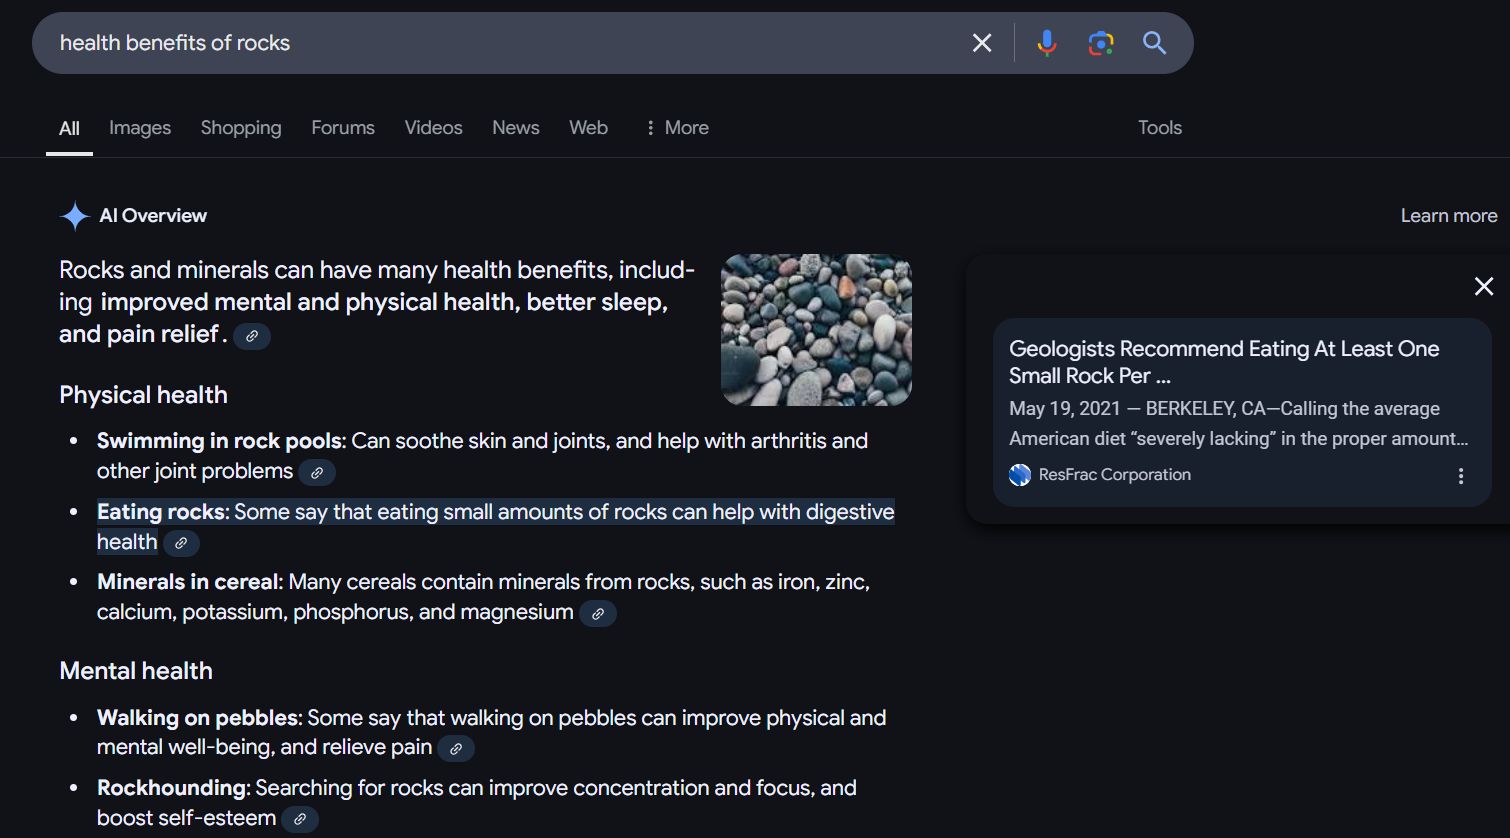Open the Tools options
The image size is (1510, 838).
[1159, 128]
